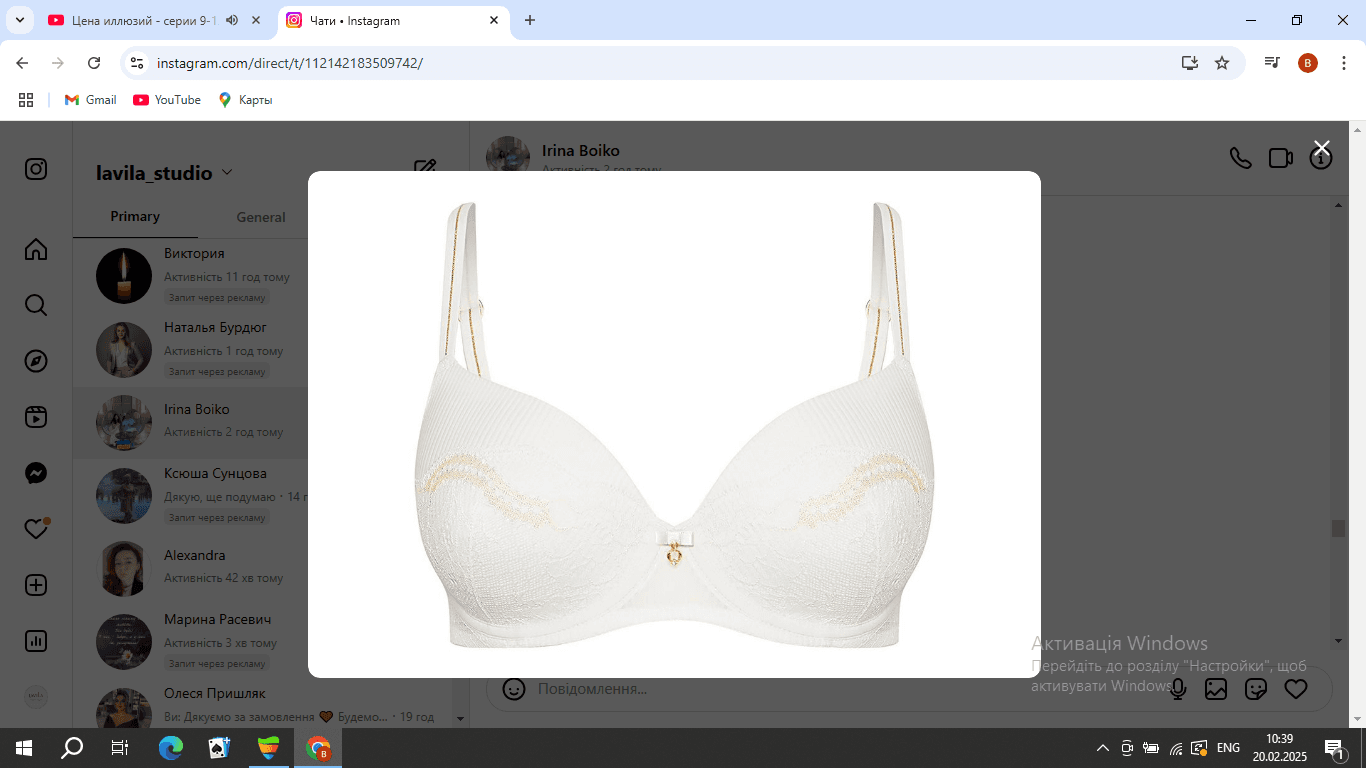The width and height of the screenshot is (1366, 768).
Task: Open Chrome three-dot menu
Action: coord(1343,63)
